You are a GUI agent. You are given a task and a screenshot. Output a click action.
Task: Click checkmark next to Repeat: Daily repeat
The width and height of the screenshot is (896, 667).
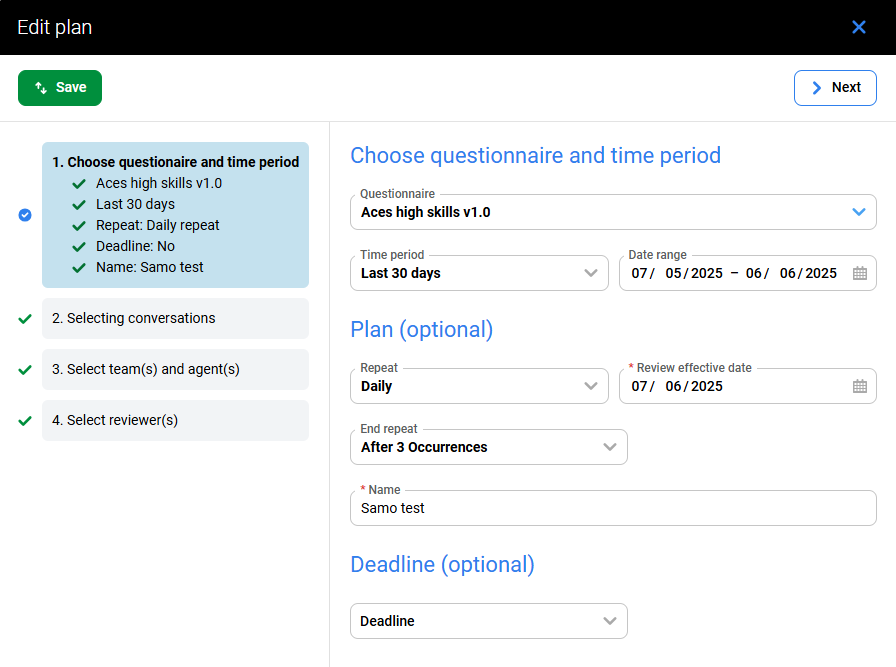79,225
